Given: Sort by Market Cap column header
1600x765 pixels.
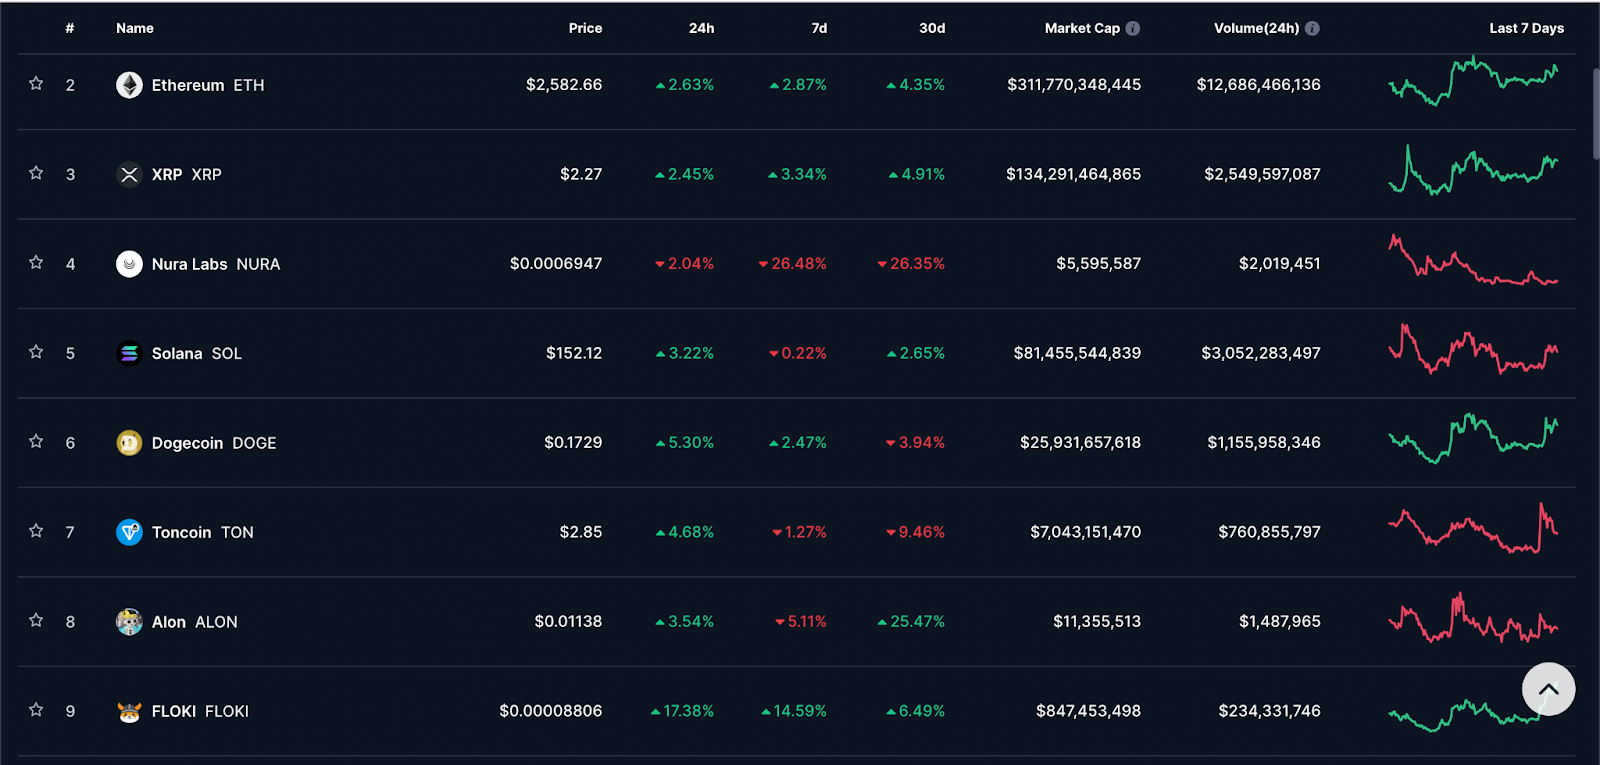Looking at the screenshot, I should pos(1082,28).
